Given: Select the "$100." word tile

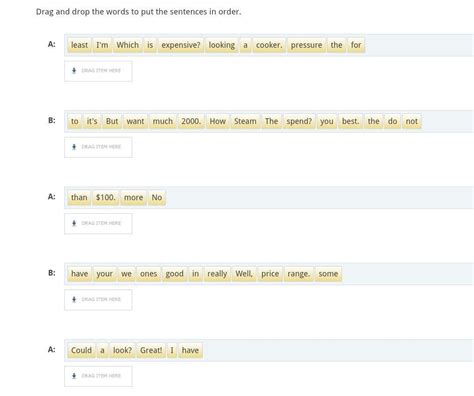Looking at the screenshot, I should pos(105,197).
